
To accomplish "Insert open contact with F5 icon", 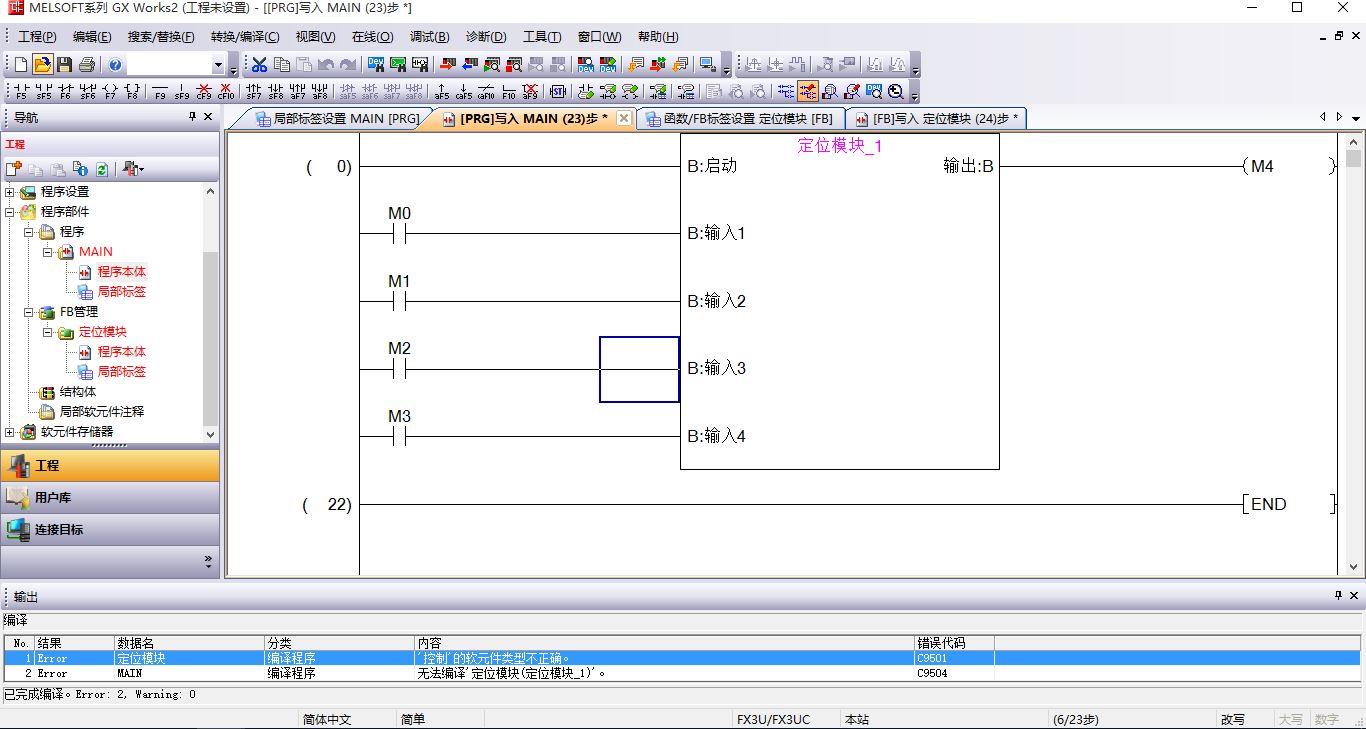I will tap(21, 92).
